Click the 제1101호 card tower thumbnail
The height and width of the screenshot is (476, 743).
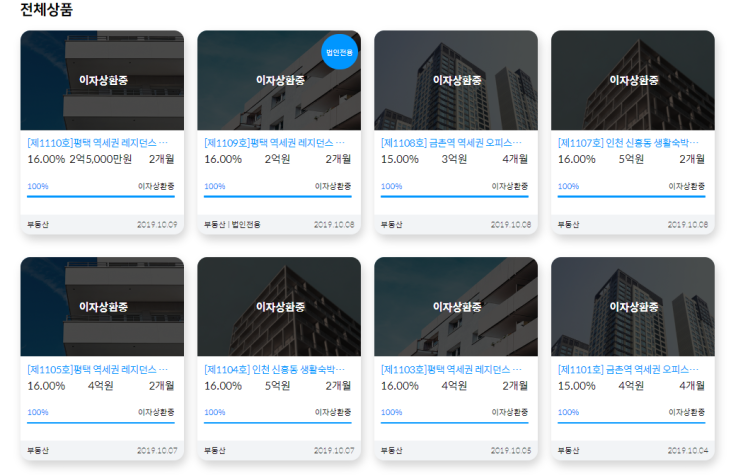coord(633,307)
